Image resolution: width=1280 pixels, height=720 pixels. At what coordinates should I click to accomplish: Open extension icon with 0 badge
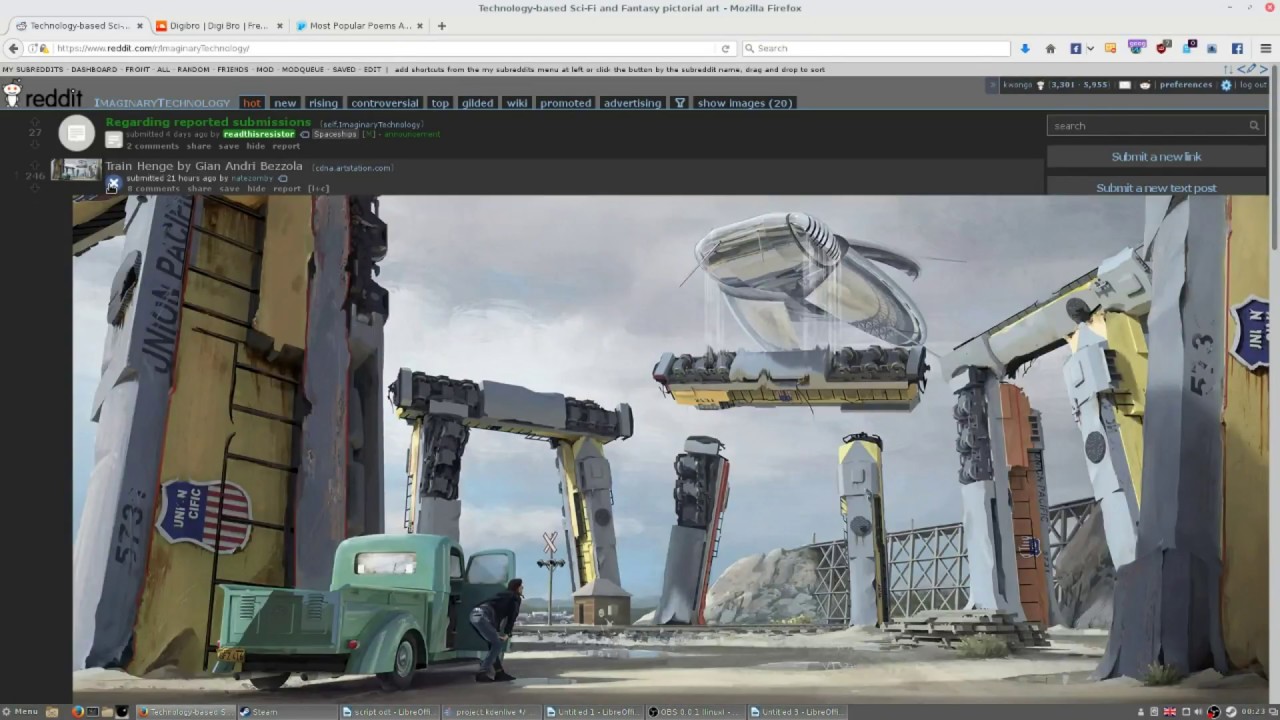click(x=1188, y=48)
